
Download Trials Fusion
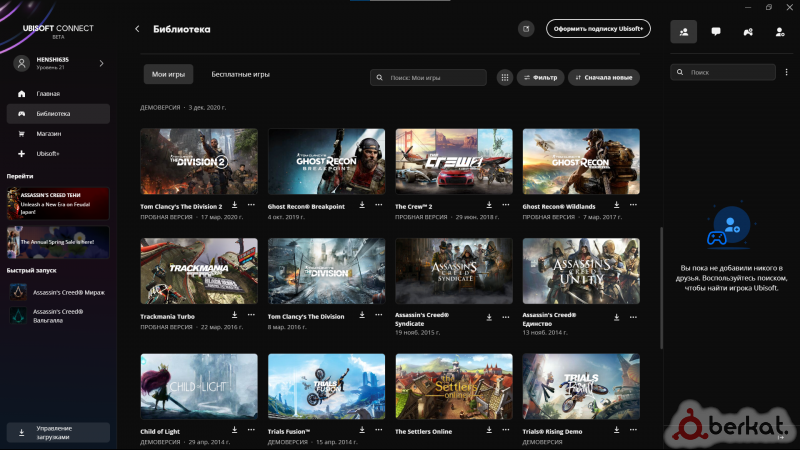click(x=362, y=430)
